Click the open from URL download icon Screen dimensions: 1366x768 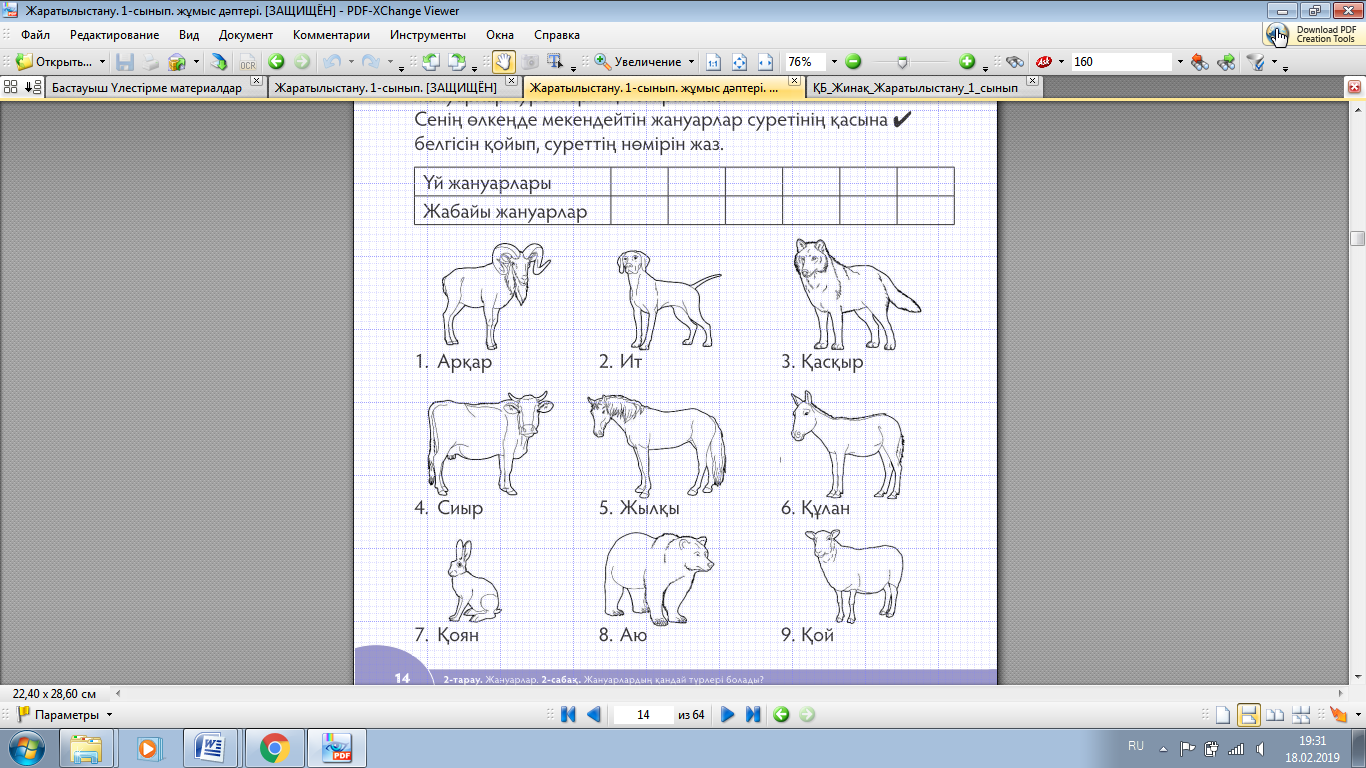point(219,62)
